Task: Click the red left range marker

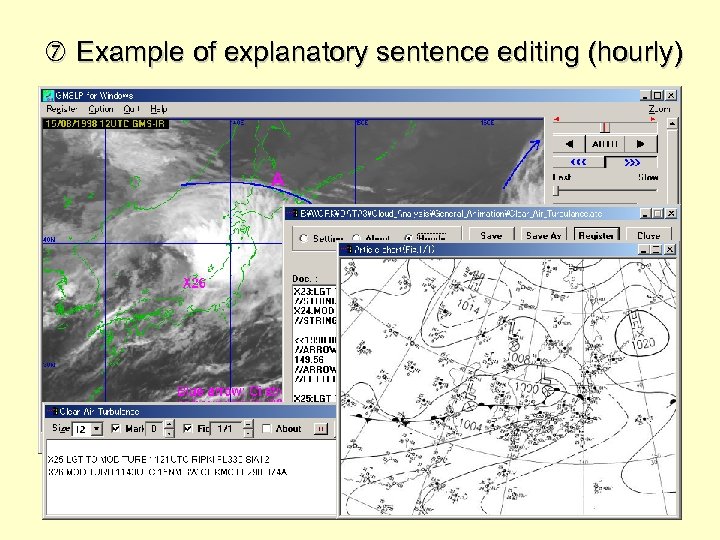Action: pos(556,119)
